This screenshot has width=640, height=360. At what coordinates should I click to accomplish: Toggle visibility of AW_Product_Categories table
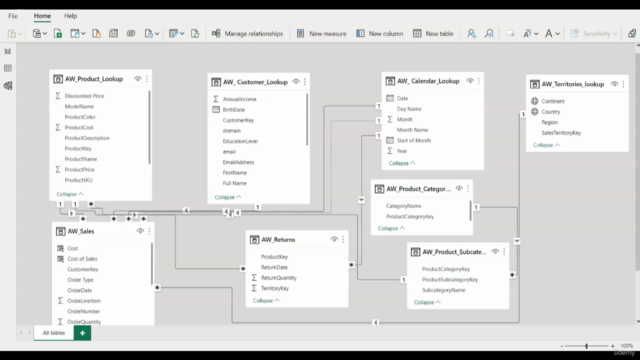click(459, 189)
